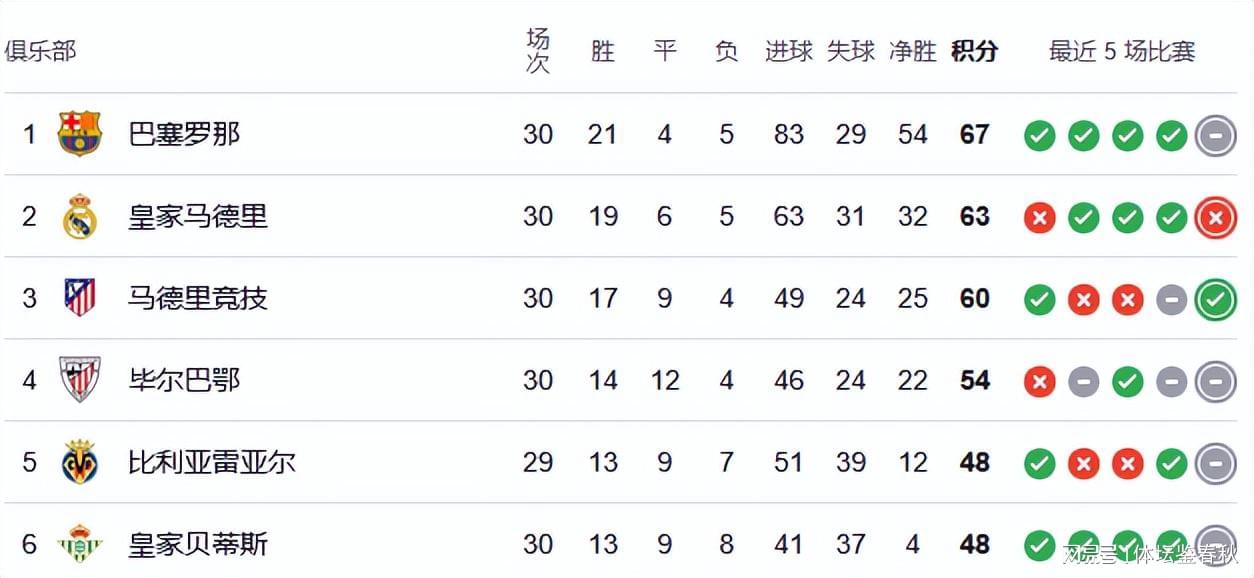Click the 净胜 column header
The width and height of the screenshot is (1254, 578).
[x=913, y=51]
